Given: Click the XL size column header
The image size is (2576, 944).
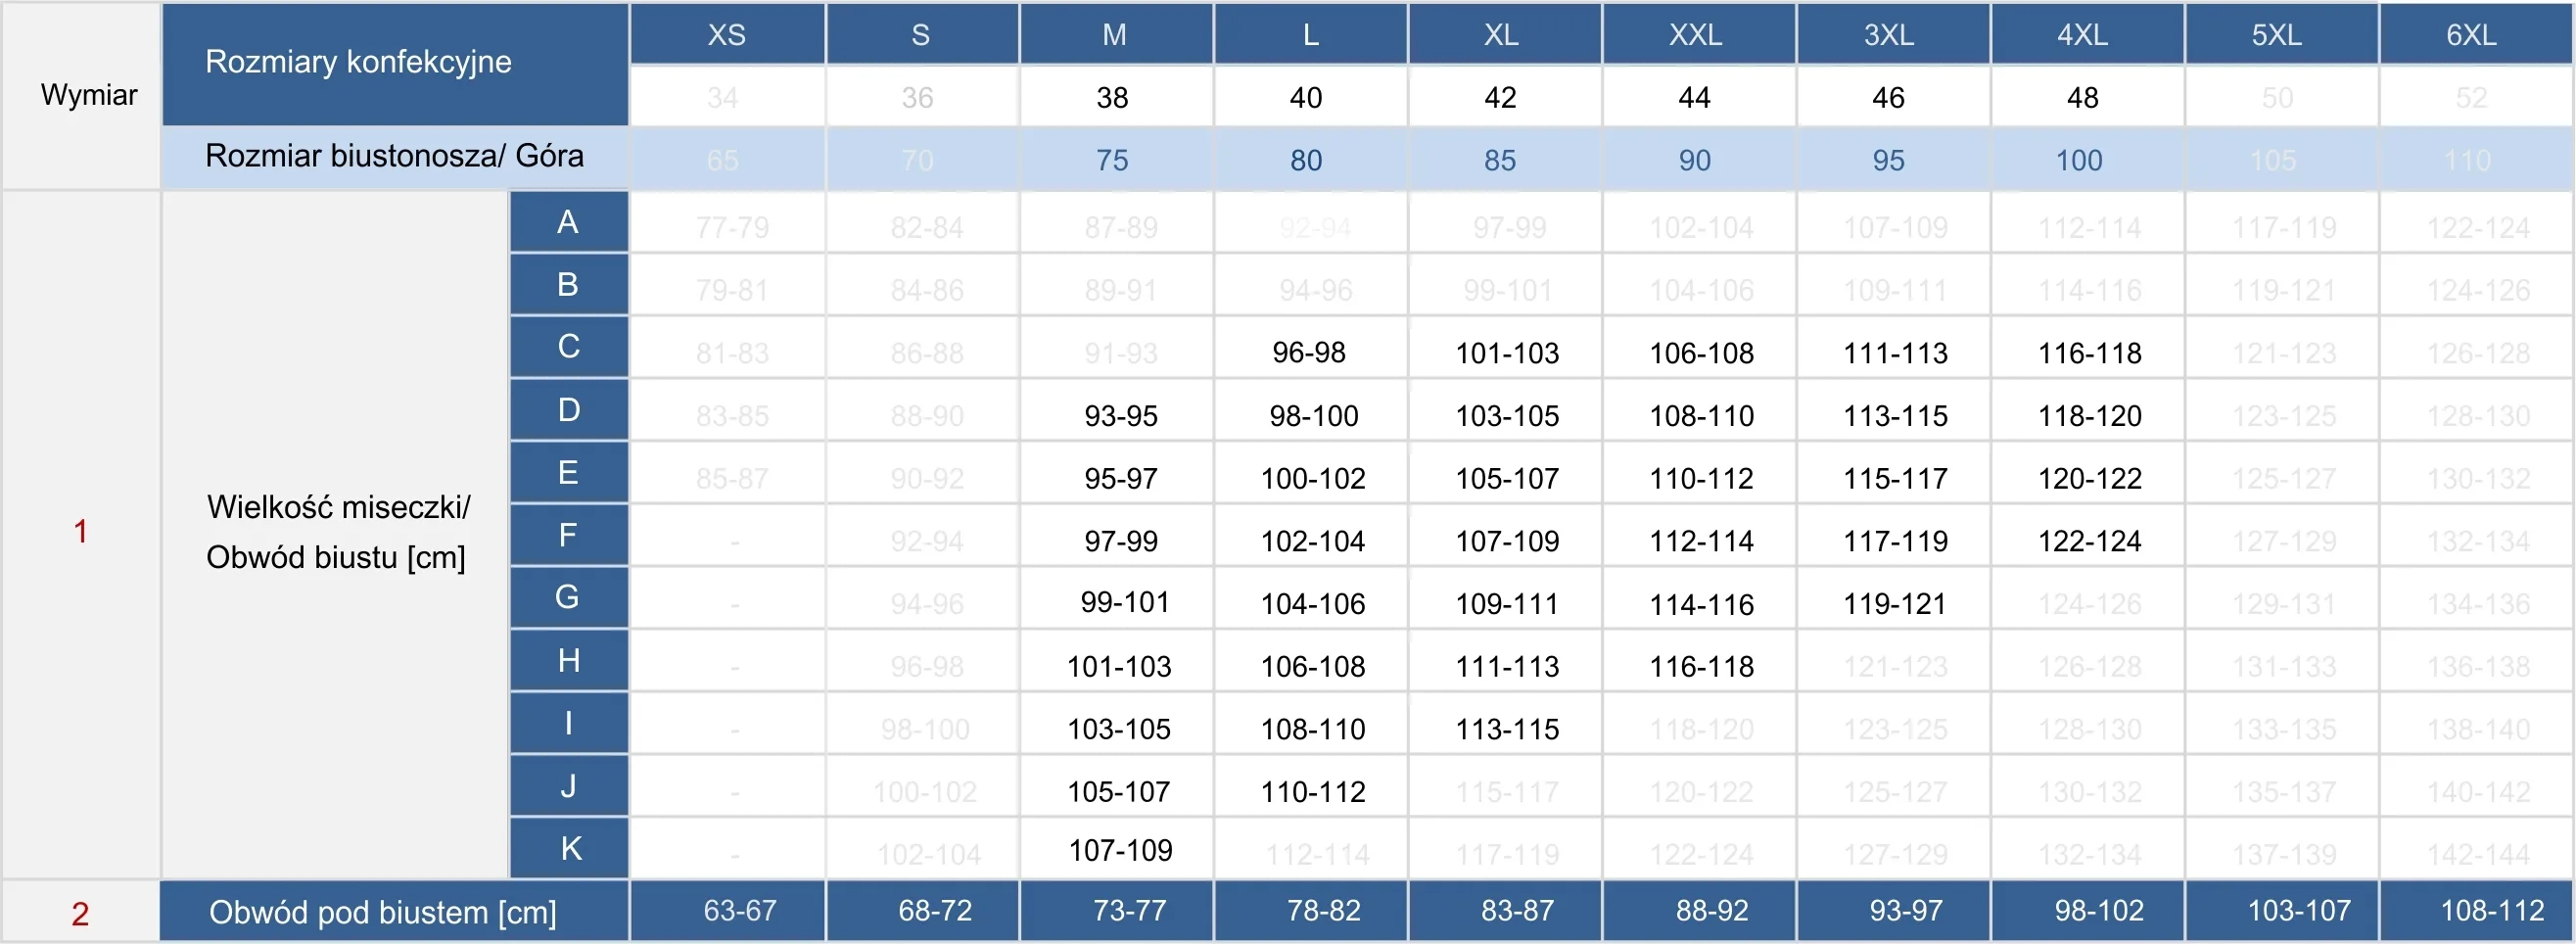Looking at the screenshot, I should (1501, 35).
